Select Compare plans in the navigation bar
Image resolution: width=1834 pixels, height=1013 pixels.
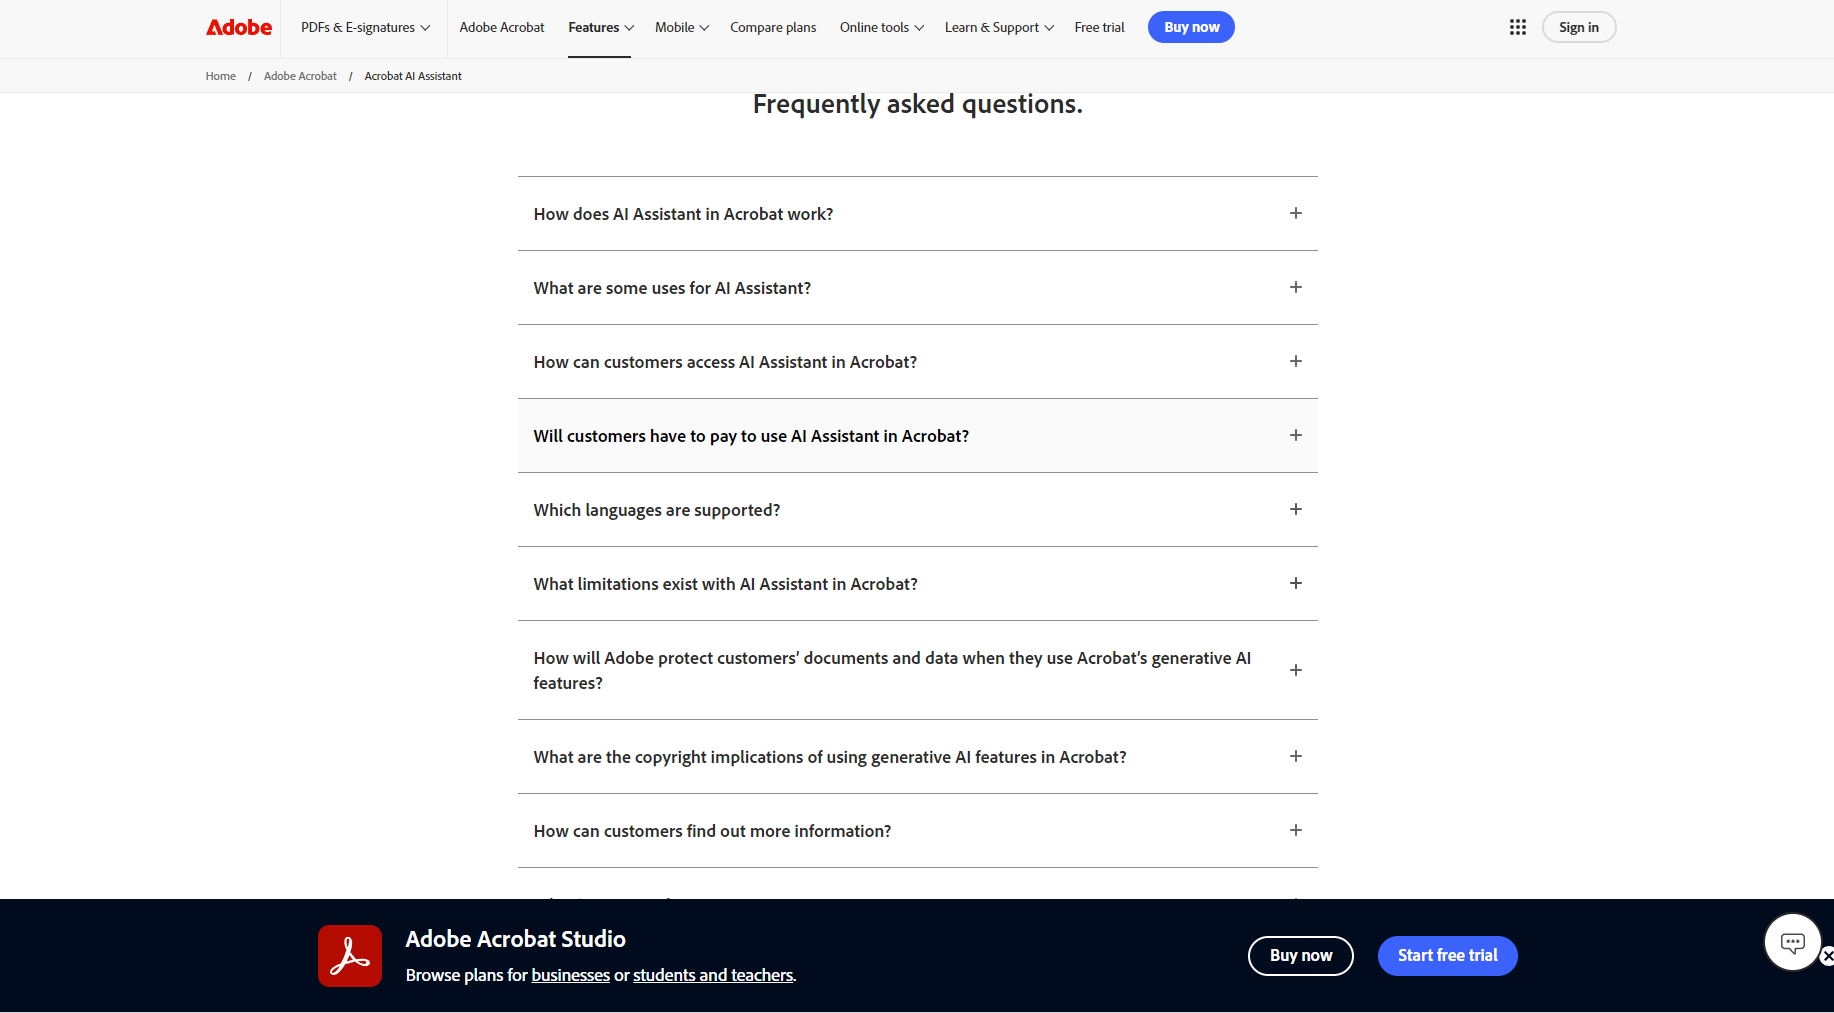(x=773, y=27)
